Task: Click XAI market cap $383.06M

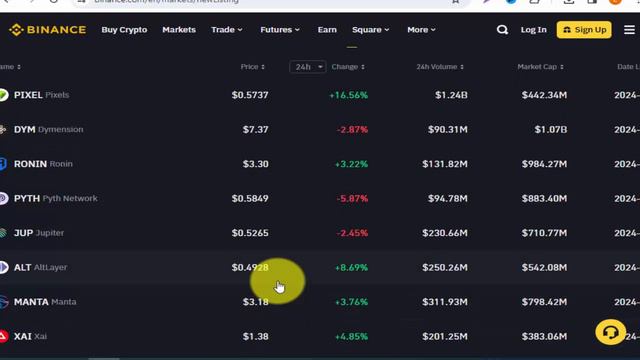Action: [x=544, y=336]
